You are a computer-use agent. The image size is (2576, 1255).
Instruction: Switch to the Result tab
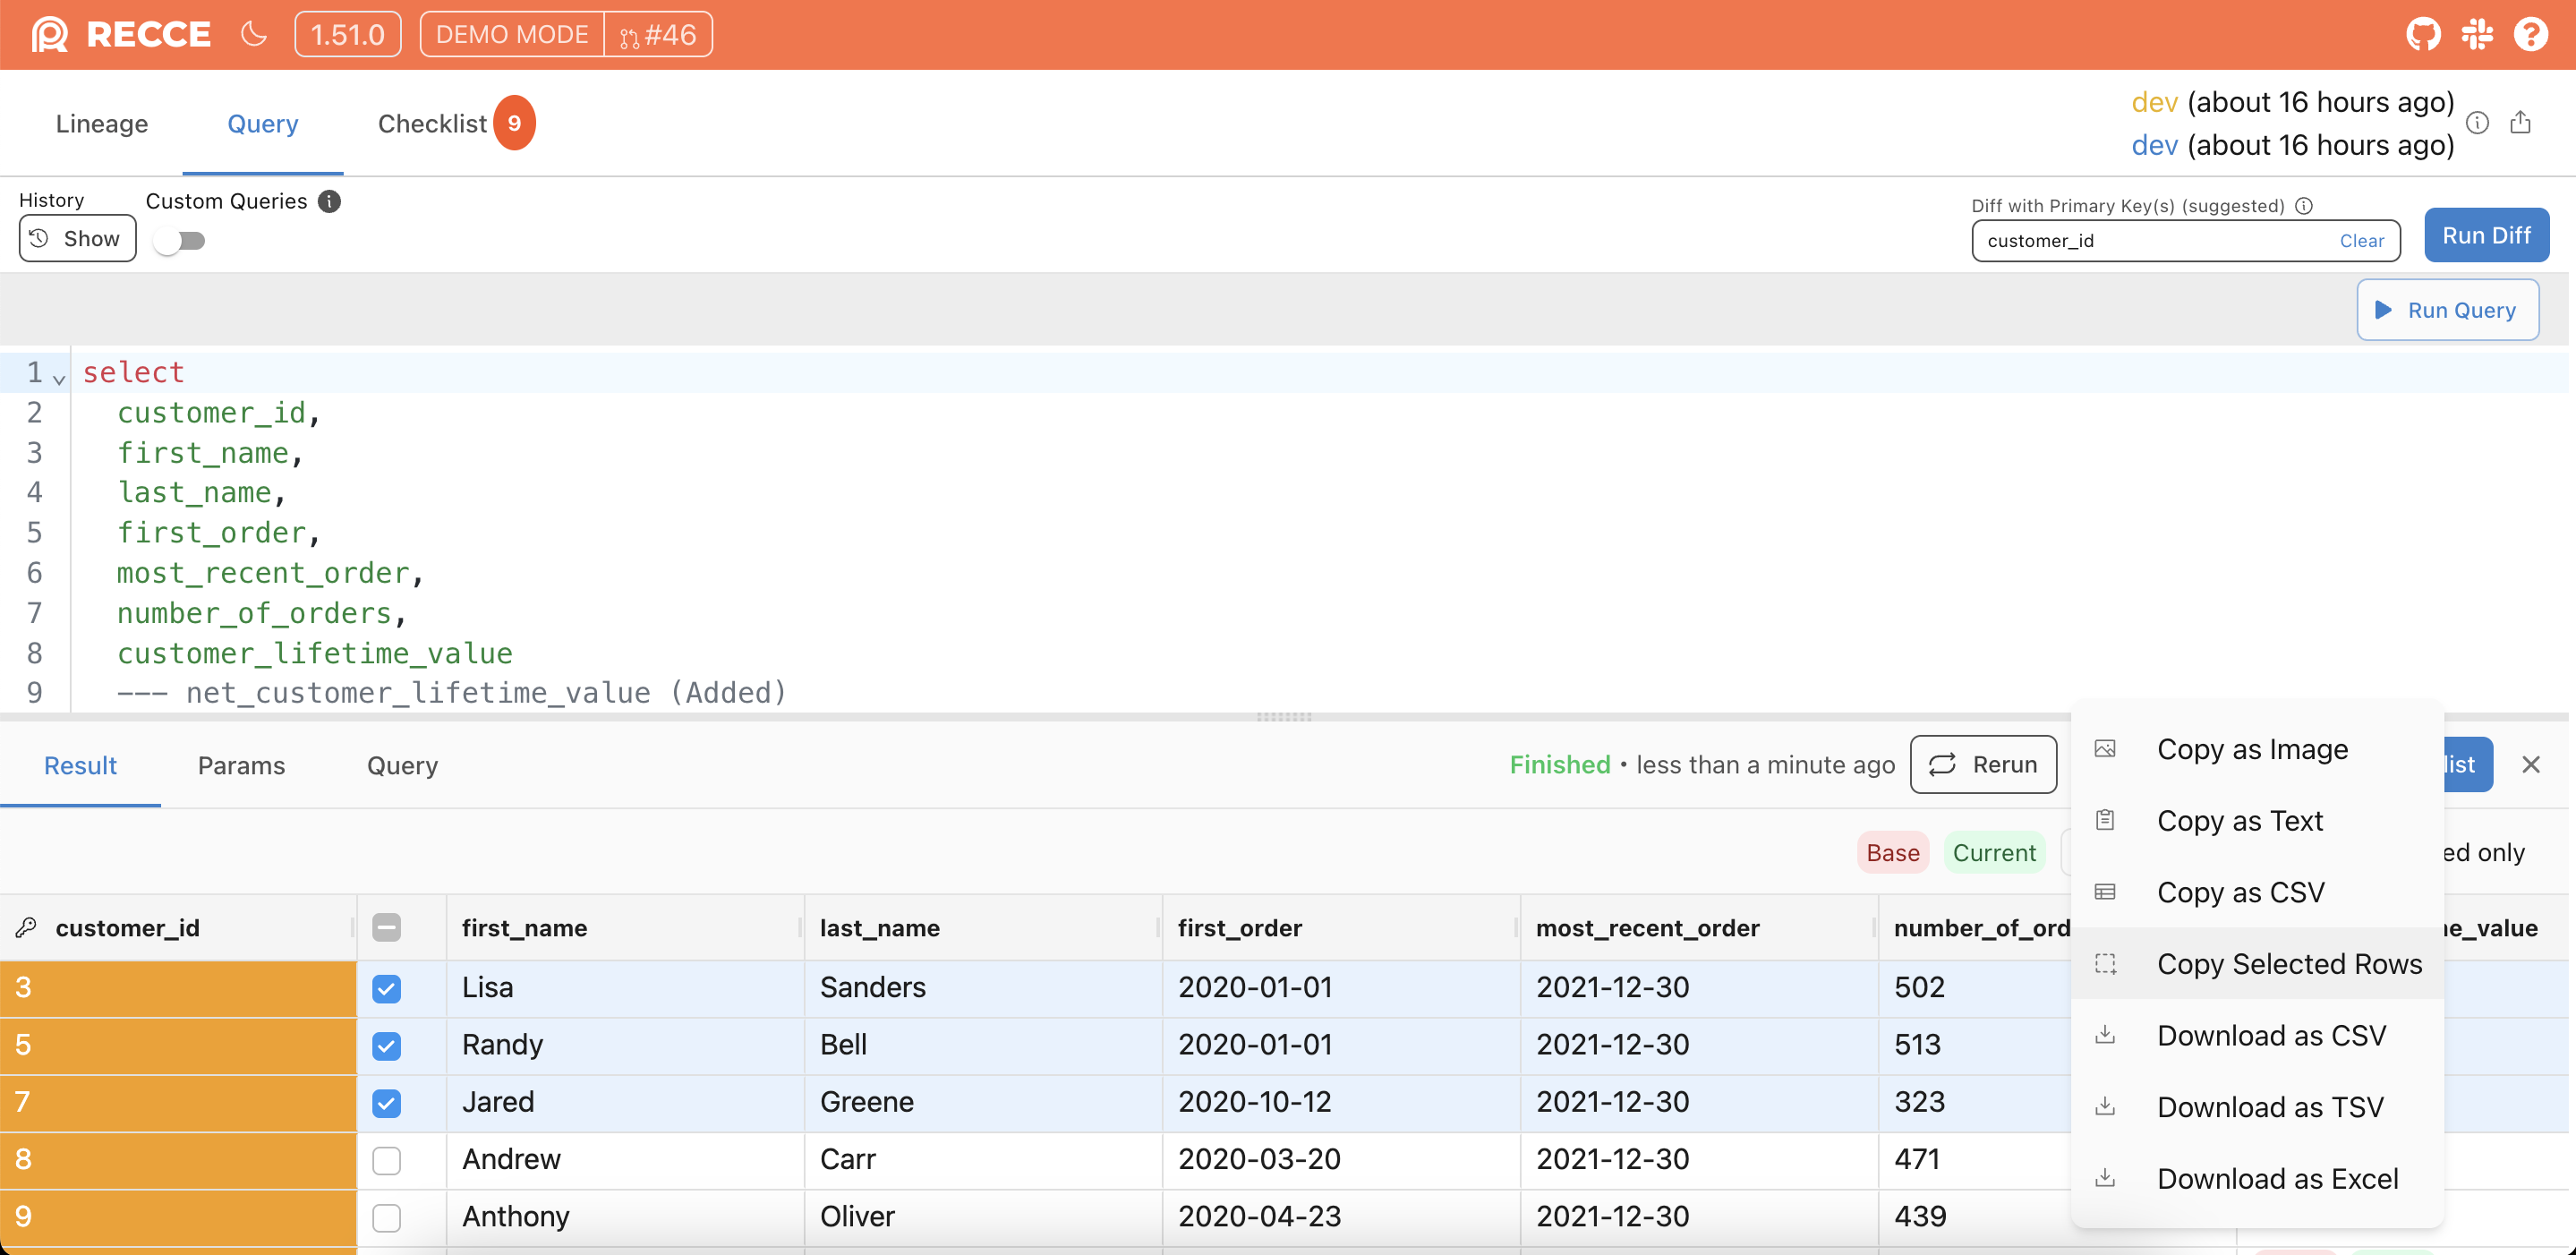(80, 765)
